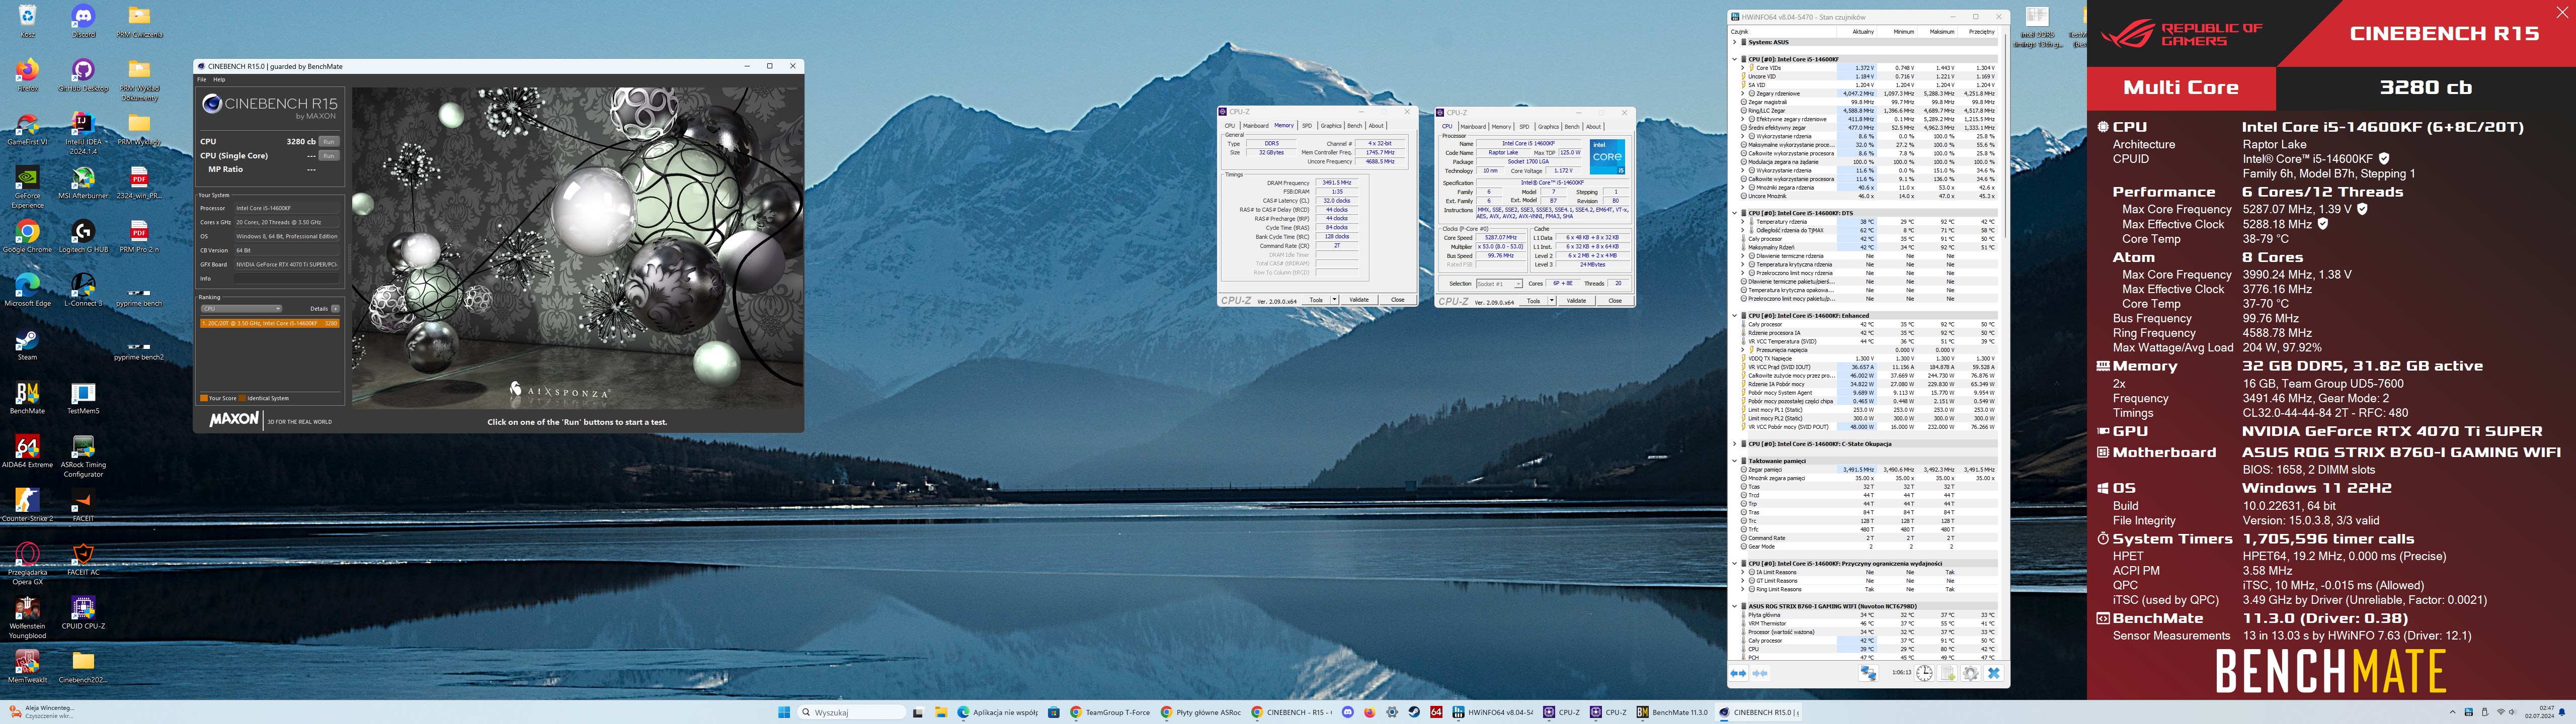The image size is (2576, 724).
Task: Launch IntelliJ IDEA 2024.1.4 shortcut
Action: coord(83,133)
